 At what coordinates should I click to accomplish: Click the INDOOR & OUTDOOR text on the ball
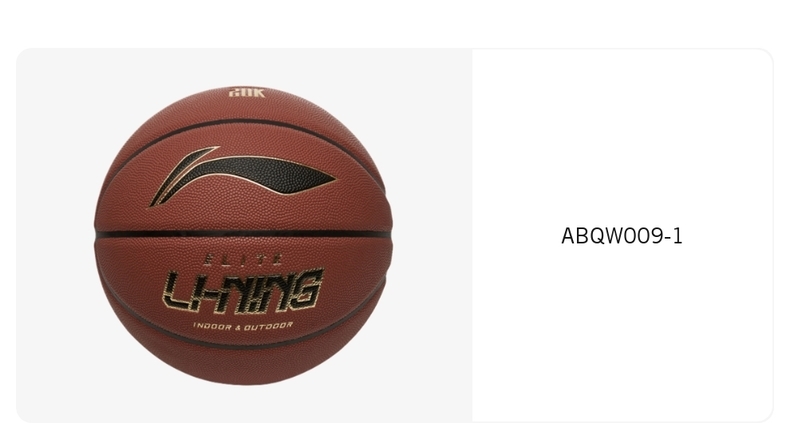pos(243,326)
